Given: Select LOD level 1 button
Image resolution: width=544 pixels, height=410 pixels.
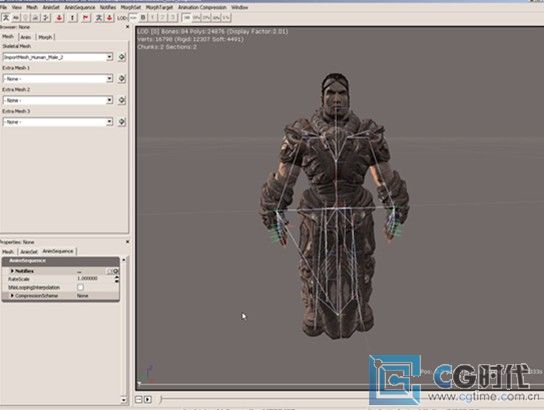Looking at the screenshot, I should tap(153, 17).
